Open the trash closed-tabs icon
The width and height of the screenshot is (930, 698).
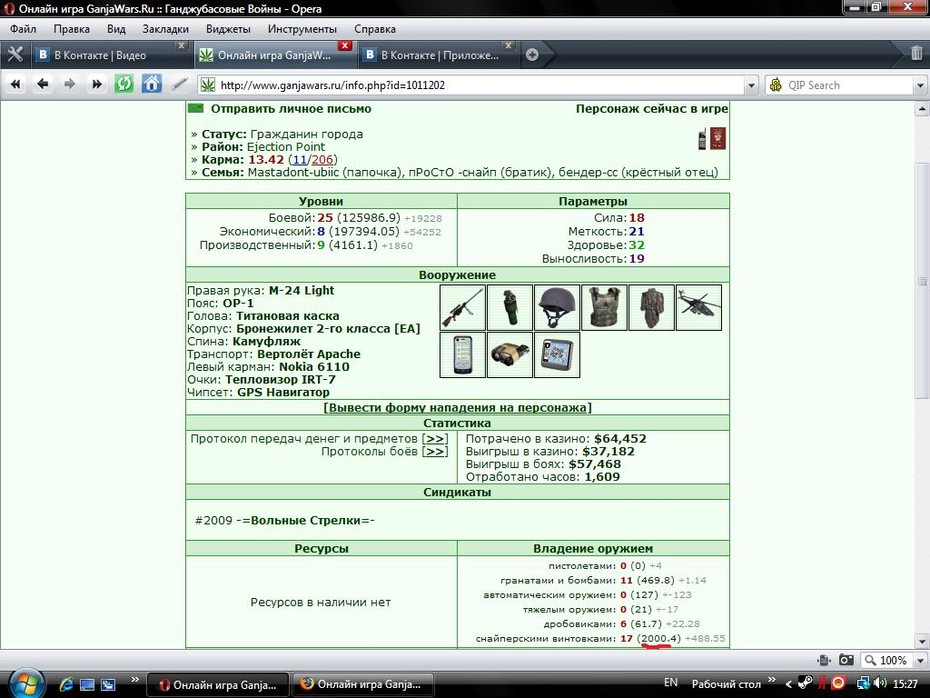tap(916, 54)
